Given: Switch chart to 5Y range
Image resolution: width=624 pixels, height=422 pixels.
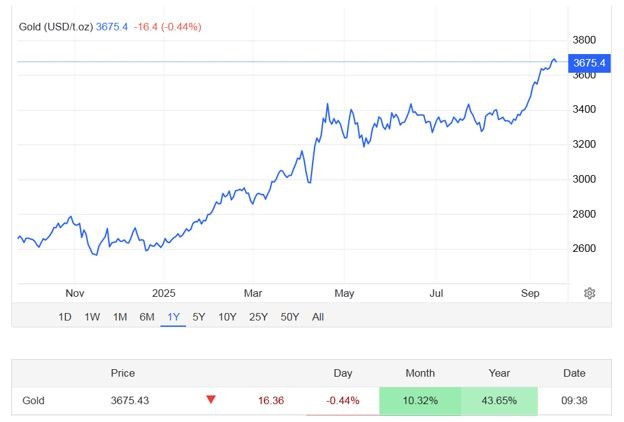Looking at the screenshot, I should tap(198, 317).
